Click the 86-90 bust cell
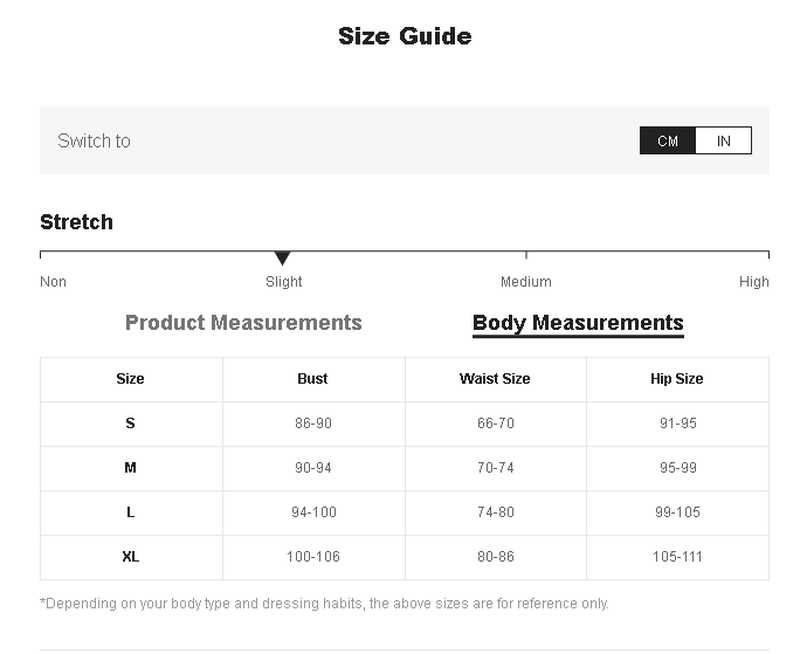This screenshot has width=800, height=654. click(313, 423)
